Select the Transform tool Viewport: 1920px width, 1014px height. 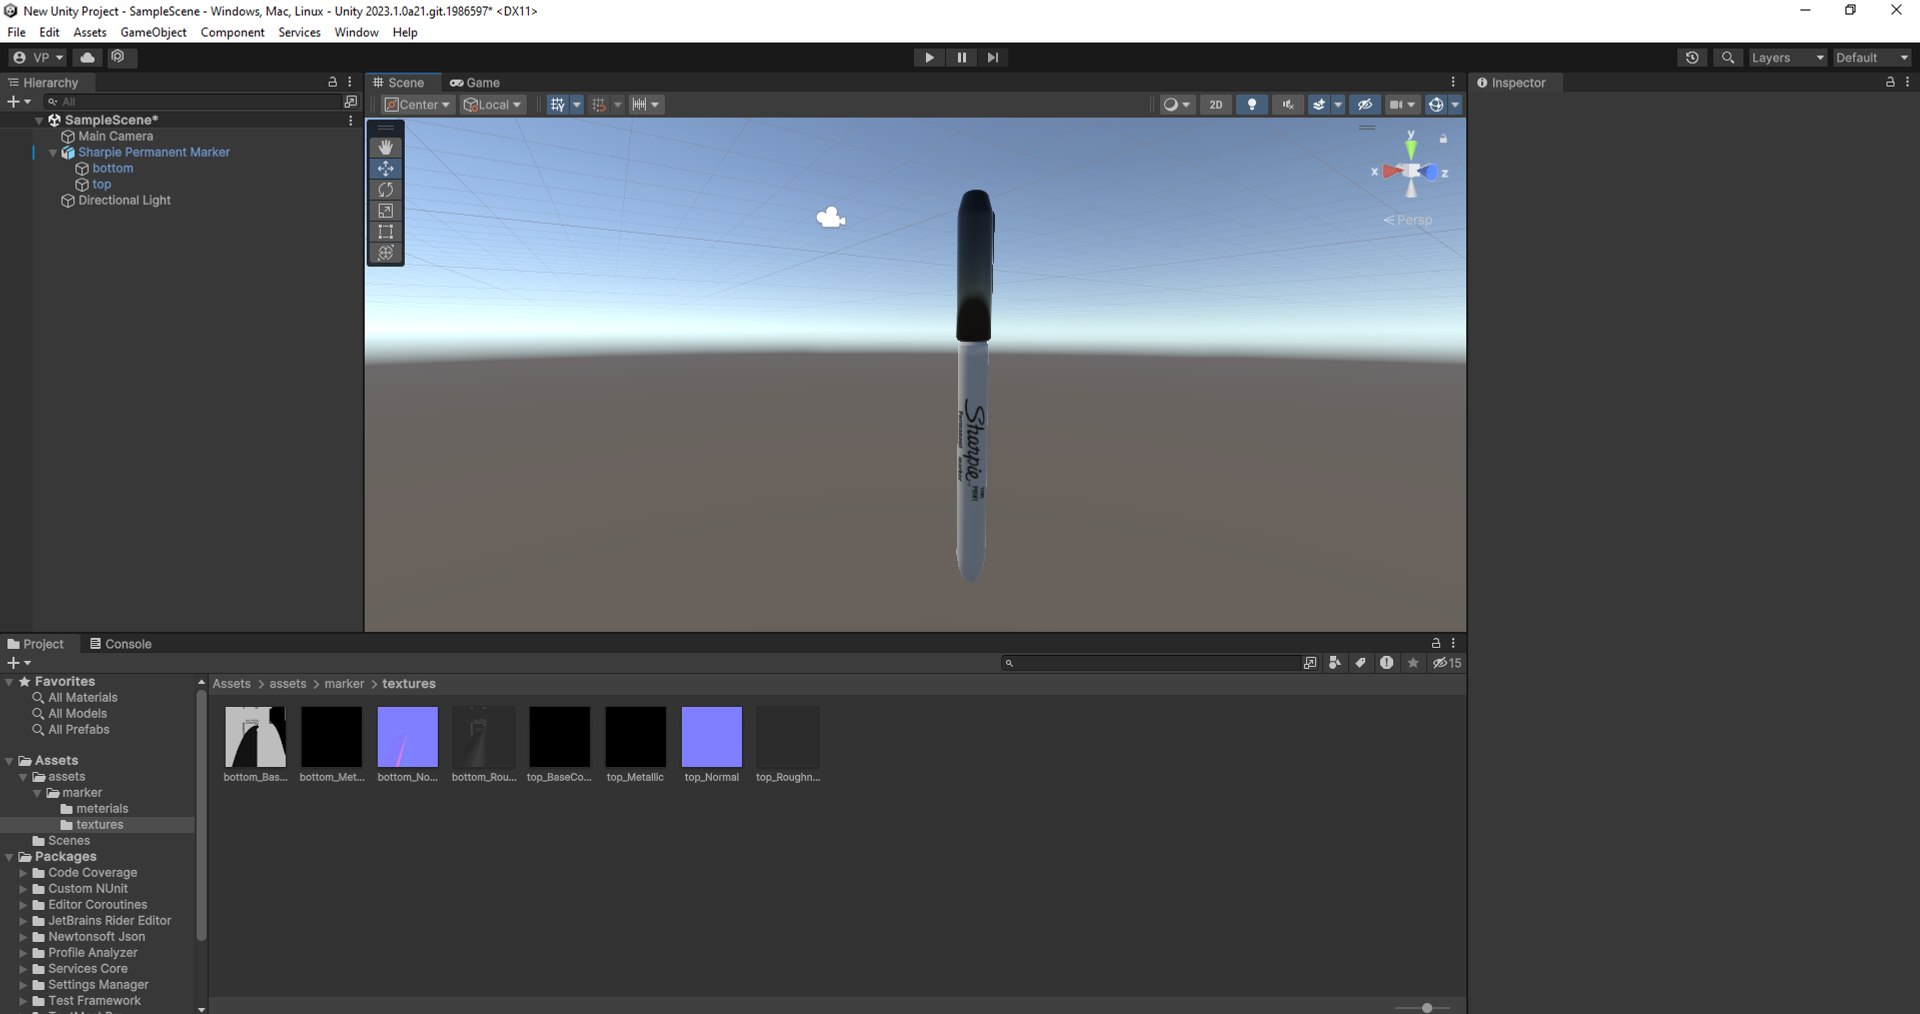click(x=385, y=252)
